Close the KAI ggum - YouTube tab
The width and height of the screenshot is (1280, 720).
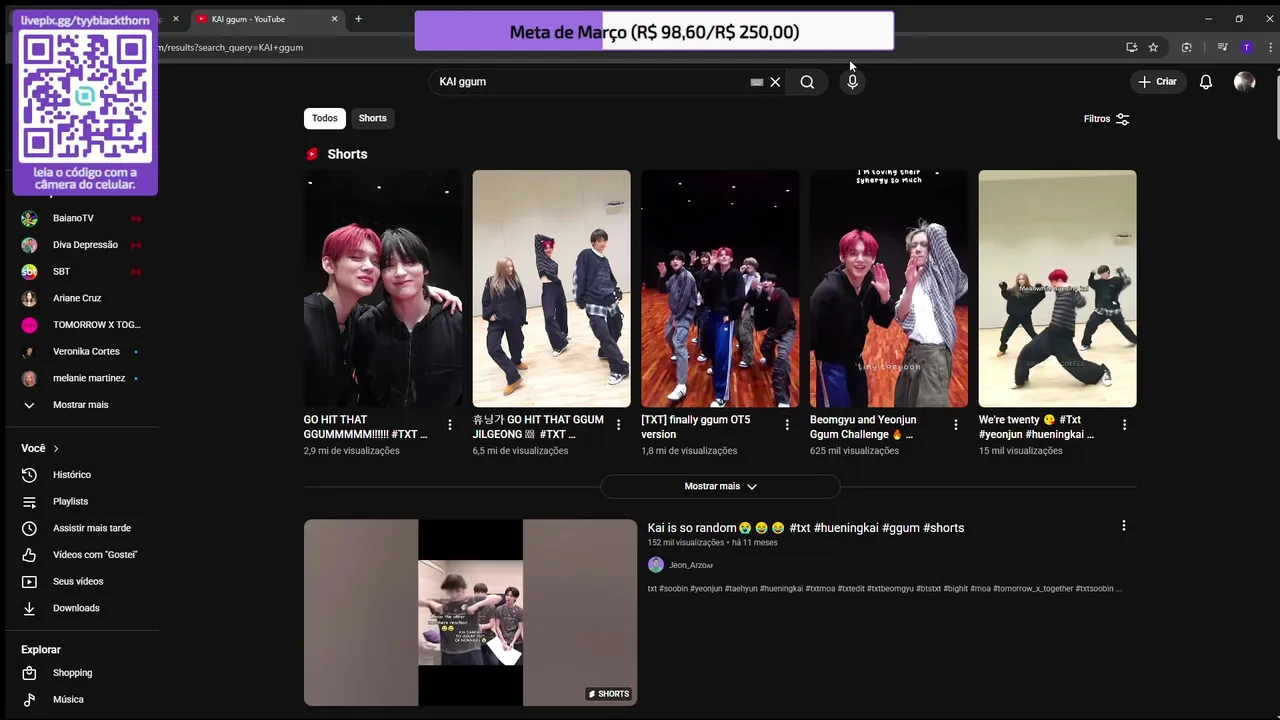[334, 19]
